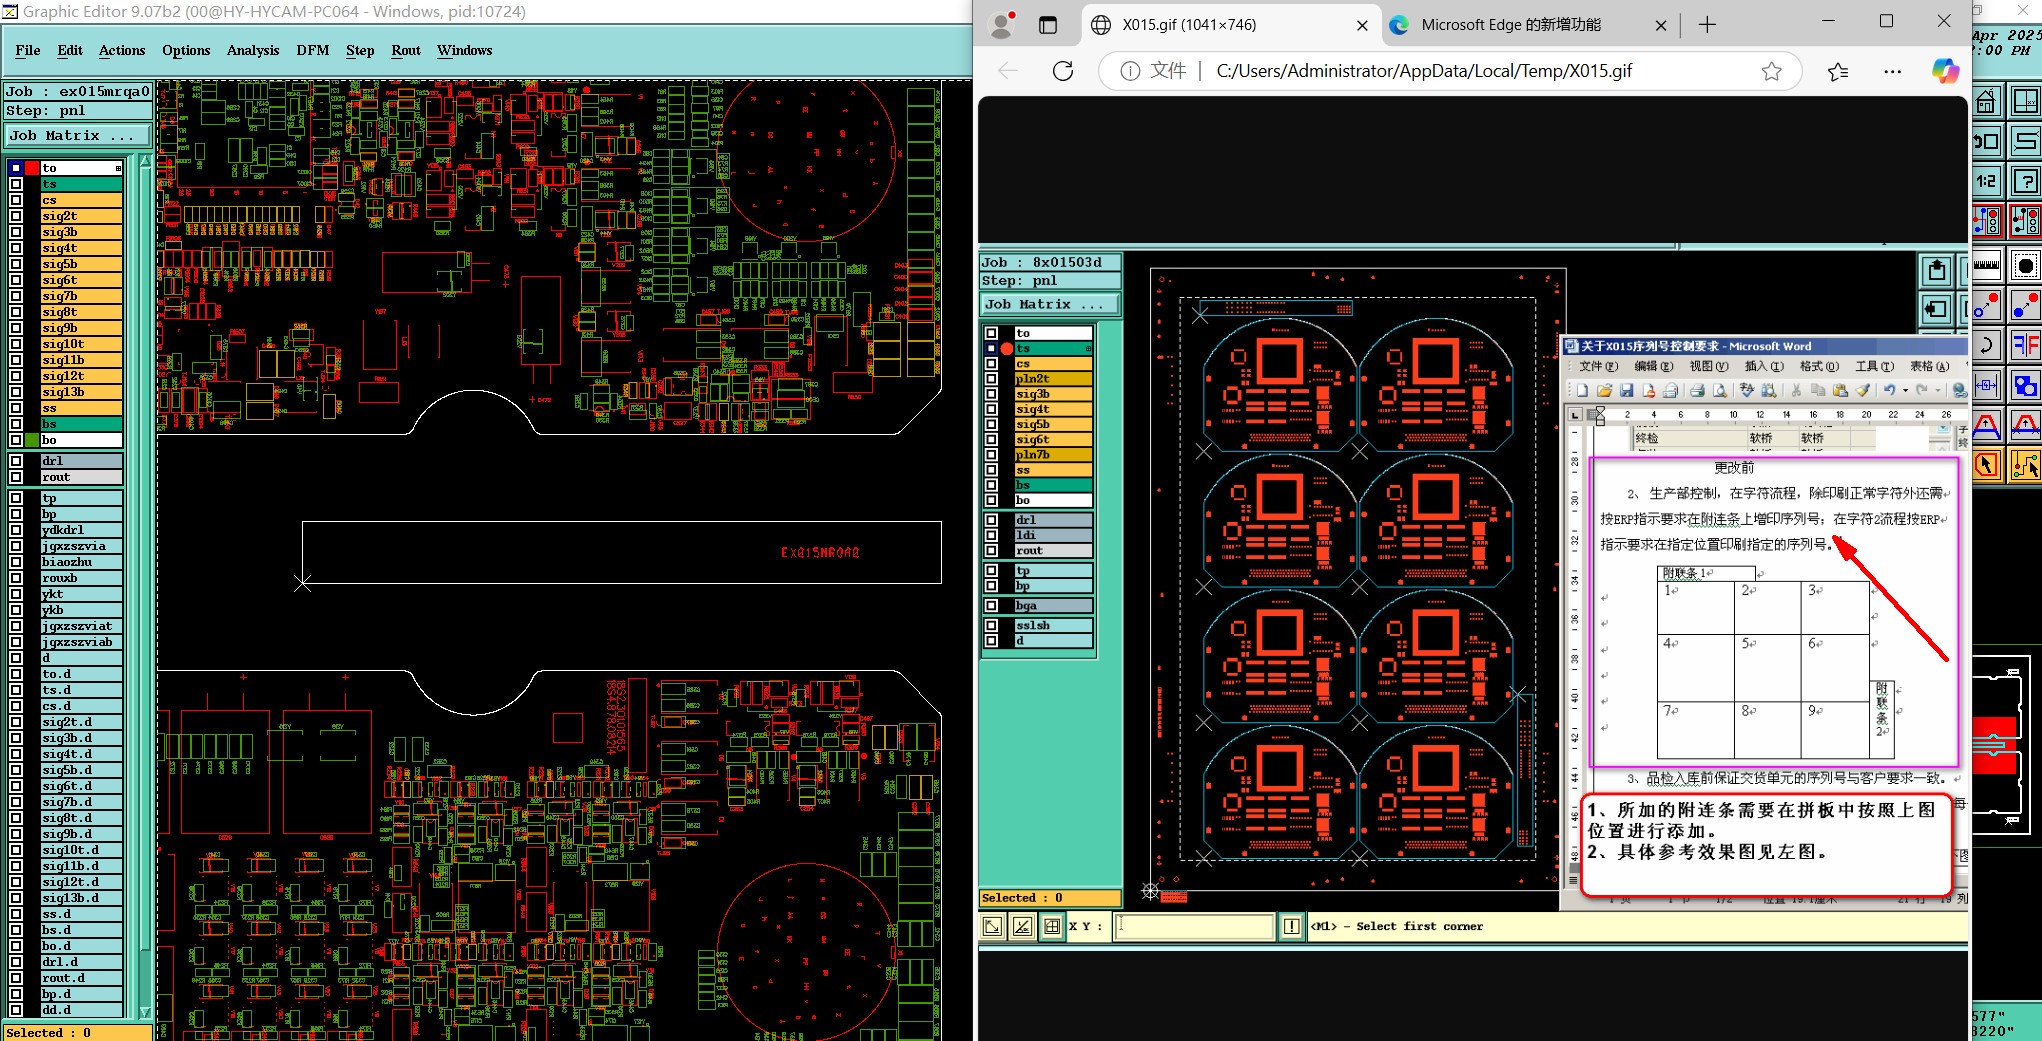Screen dimensions: 2042x1041
Task: Open the Edit menu
Action: pos(70,50)
